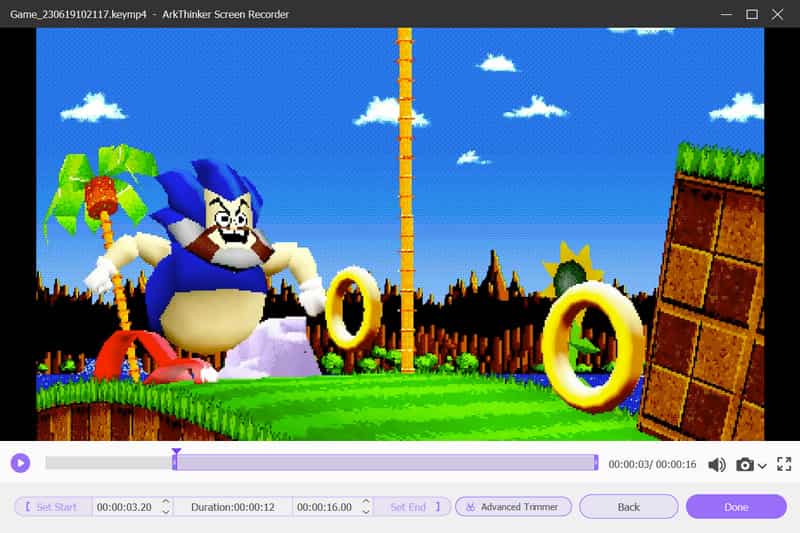Enter fullscreen preview mode
Viewport: 800px width, 533px height.
(x=784, y=464)
